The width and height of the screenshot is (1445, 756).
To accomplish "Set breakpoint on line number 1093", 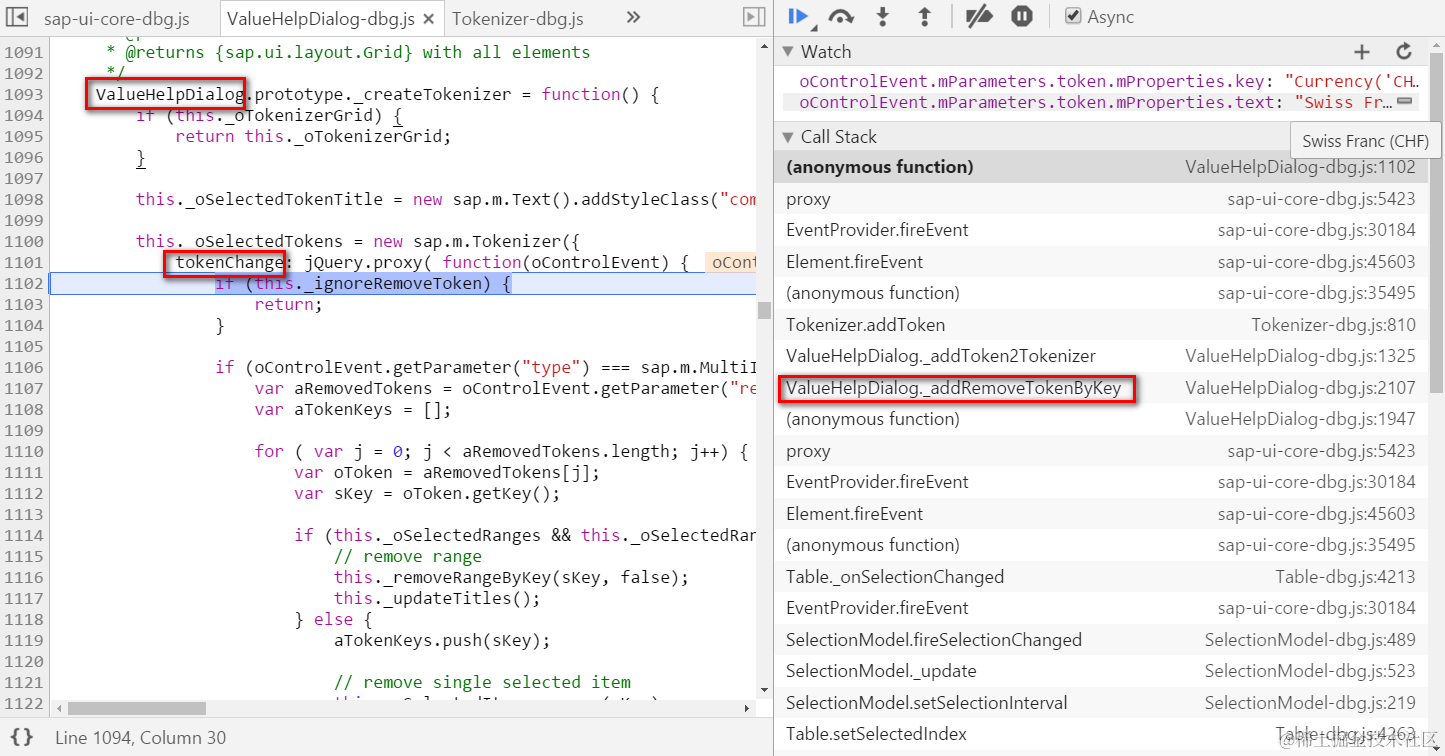I will pyautogui.click(x=22, y=94).
